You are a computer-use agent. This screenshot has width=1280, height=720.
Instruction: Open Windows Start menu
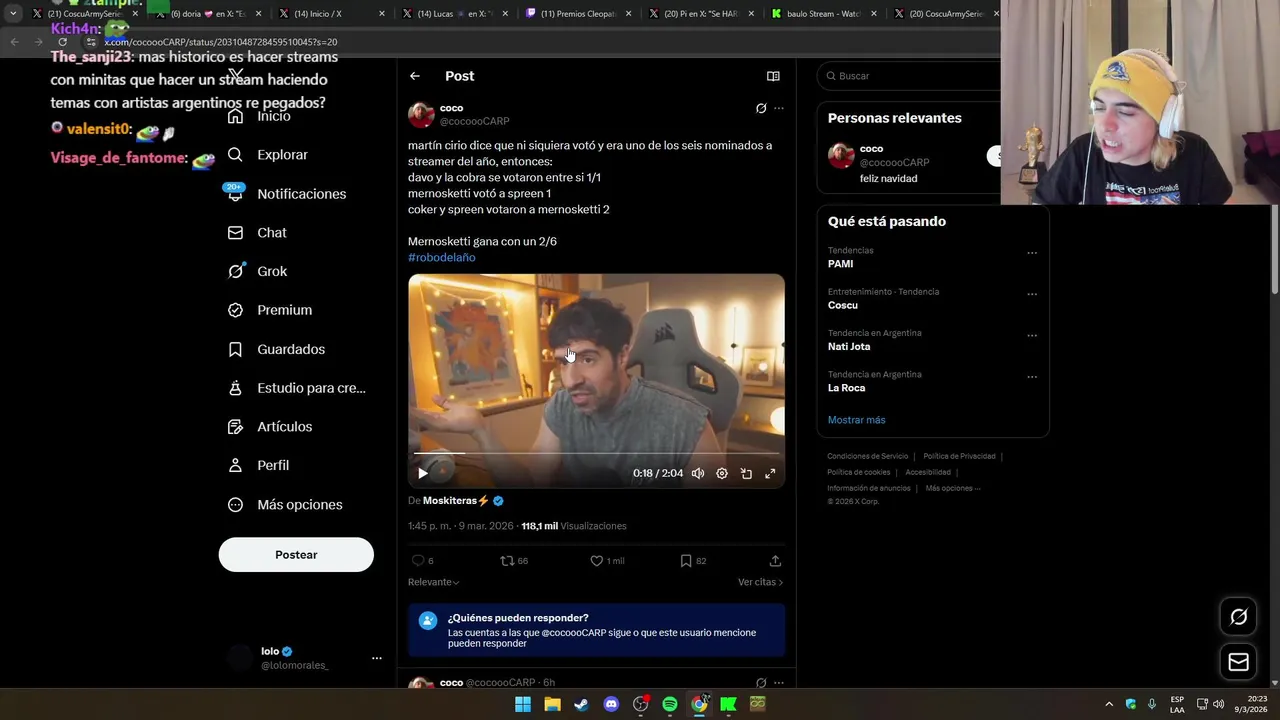tap(523, 704)
